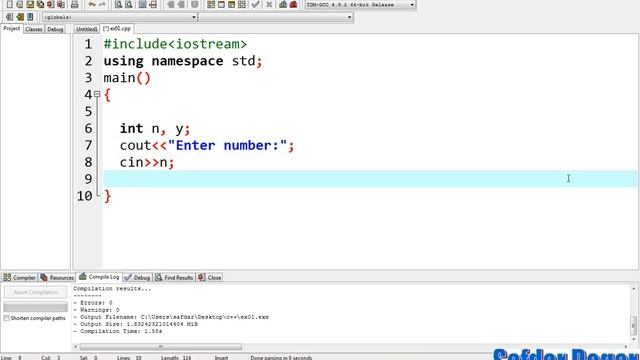This screenshot has width=640, height=360.
Task: Click the 'int n, y;' declaration line
Action: click(x=155, y=129)
